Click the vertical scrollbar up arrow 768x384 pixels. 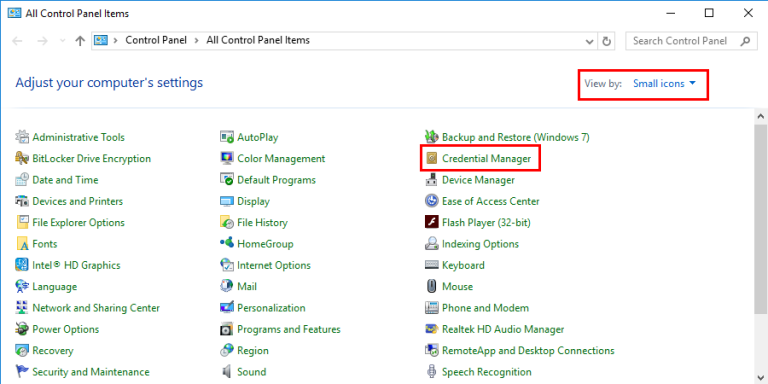[761, 117]
